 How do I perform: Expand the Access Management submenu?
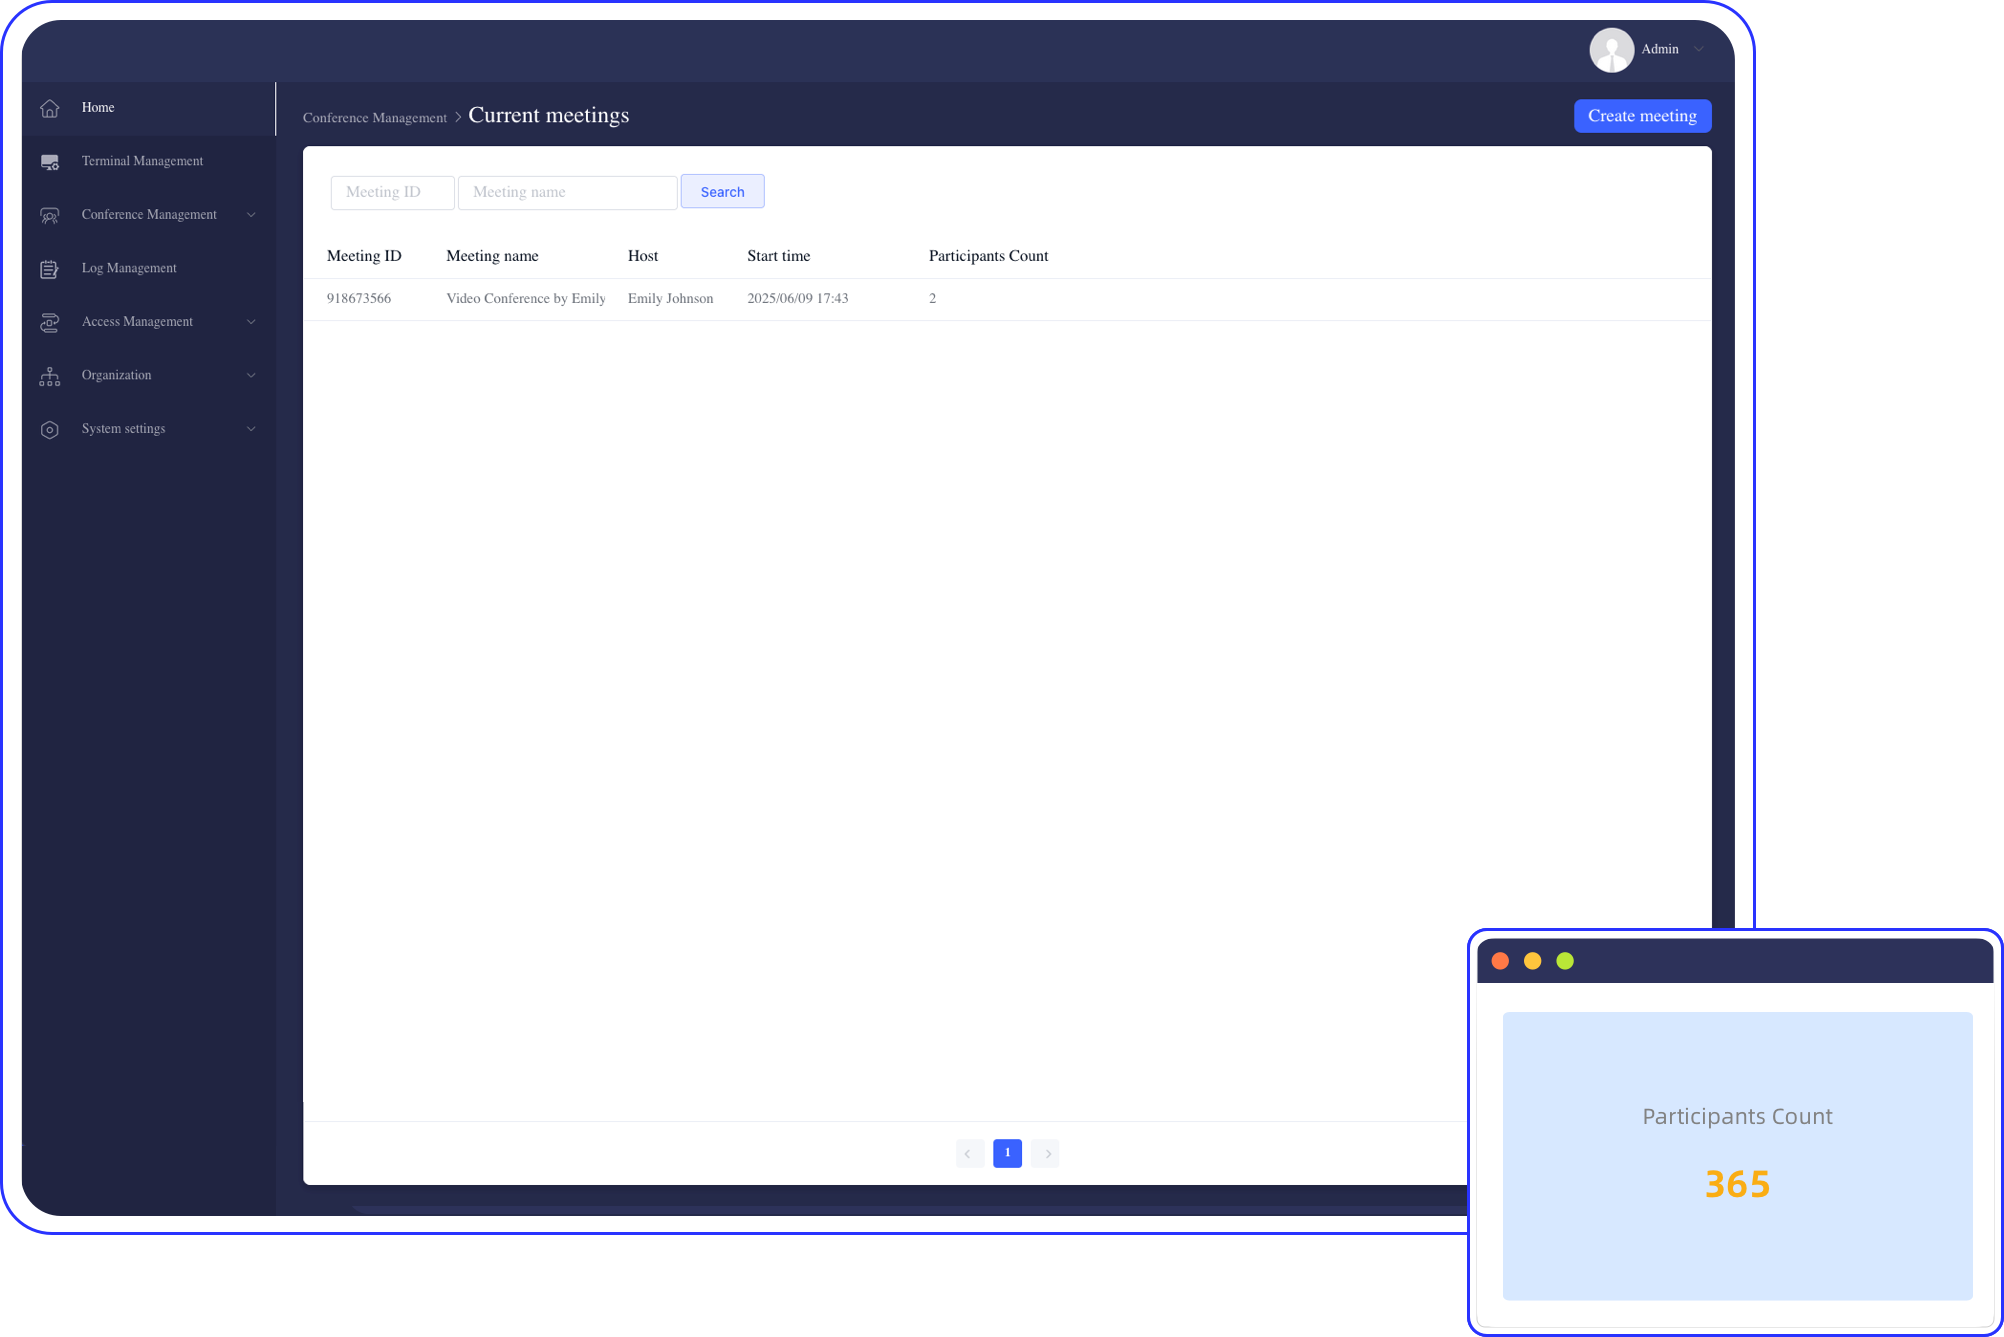[251, 321]
